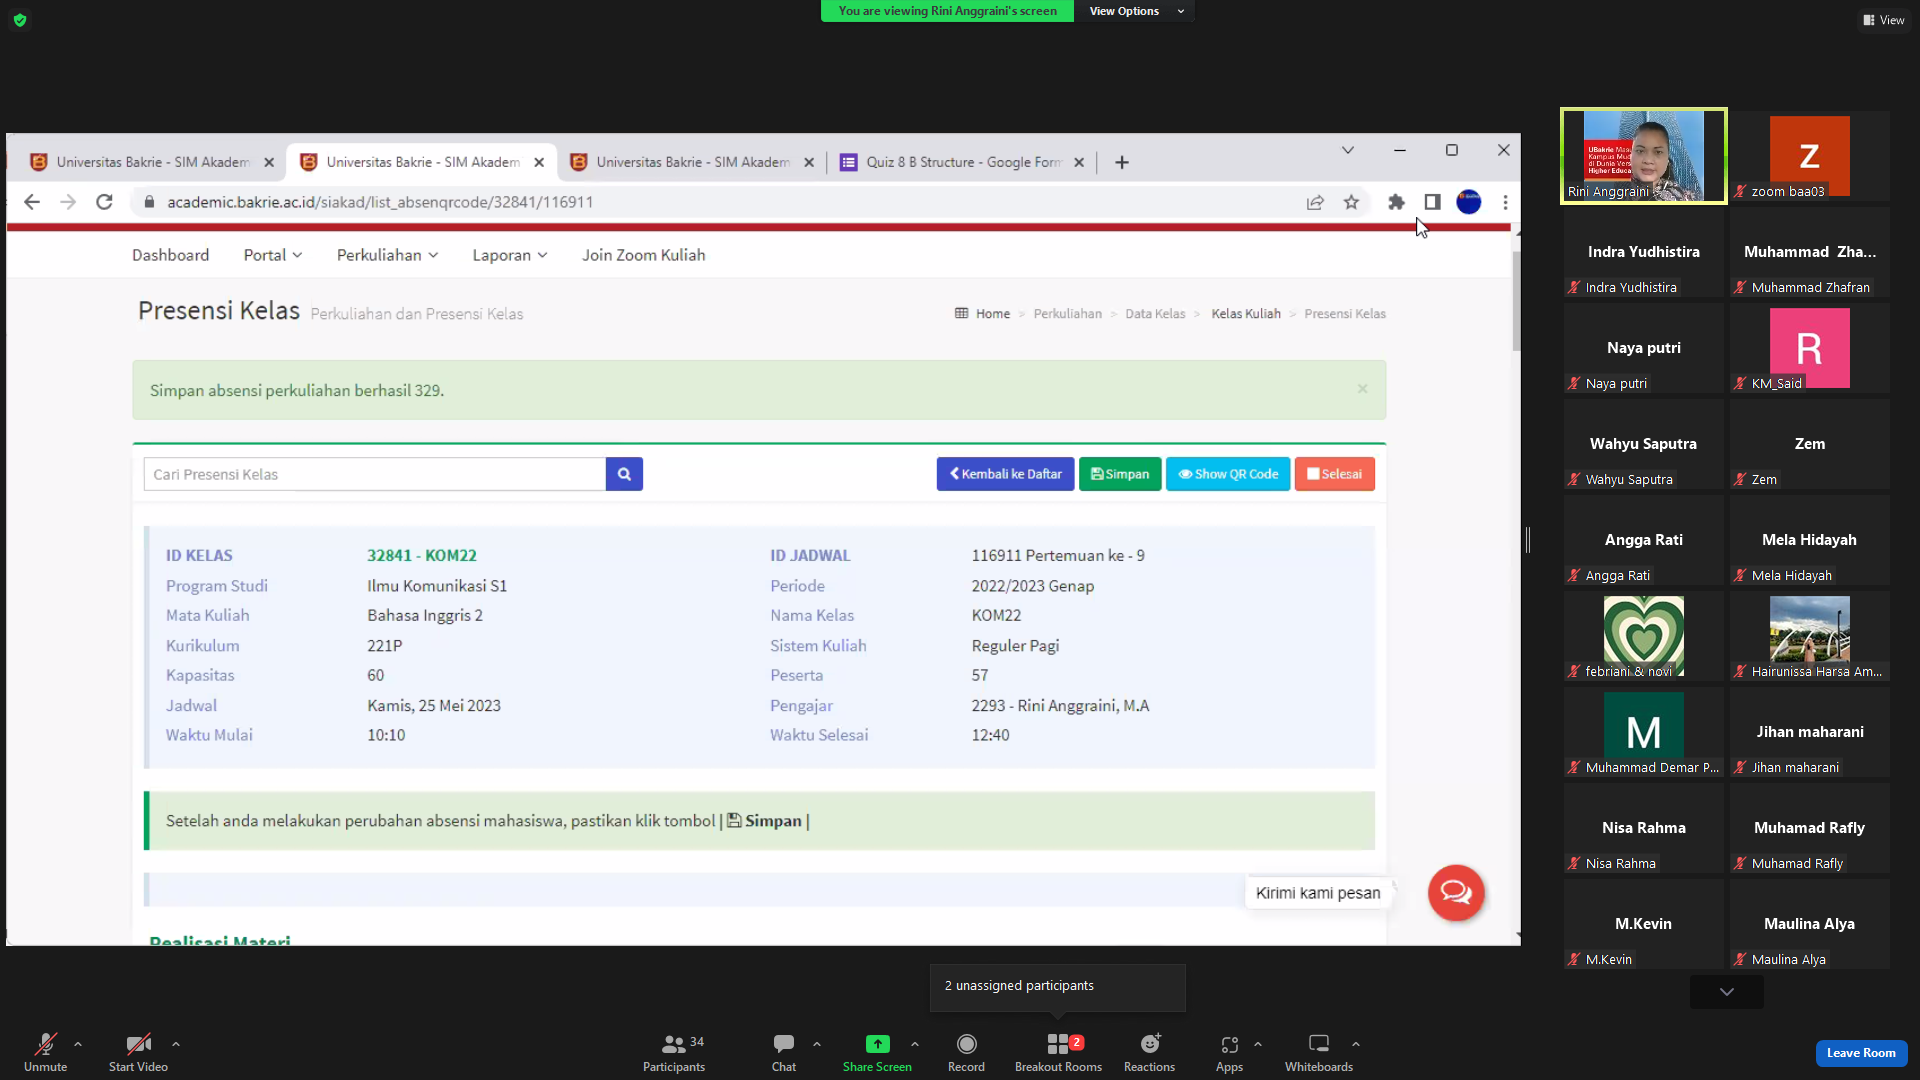Open the Chrome profile avatar
Screen dimensions: 1920x1080
coord(1469,202)
